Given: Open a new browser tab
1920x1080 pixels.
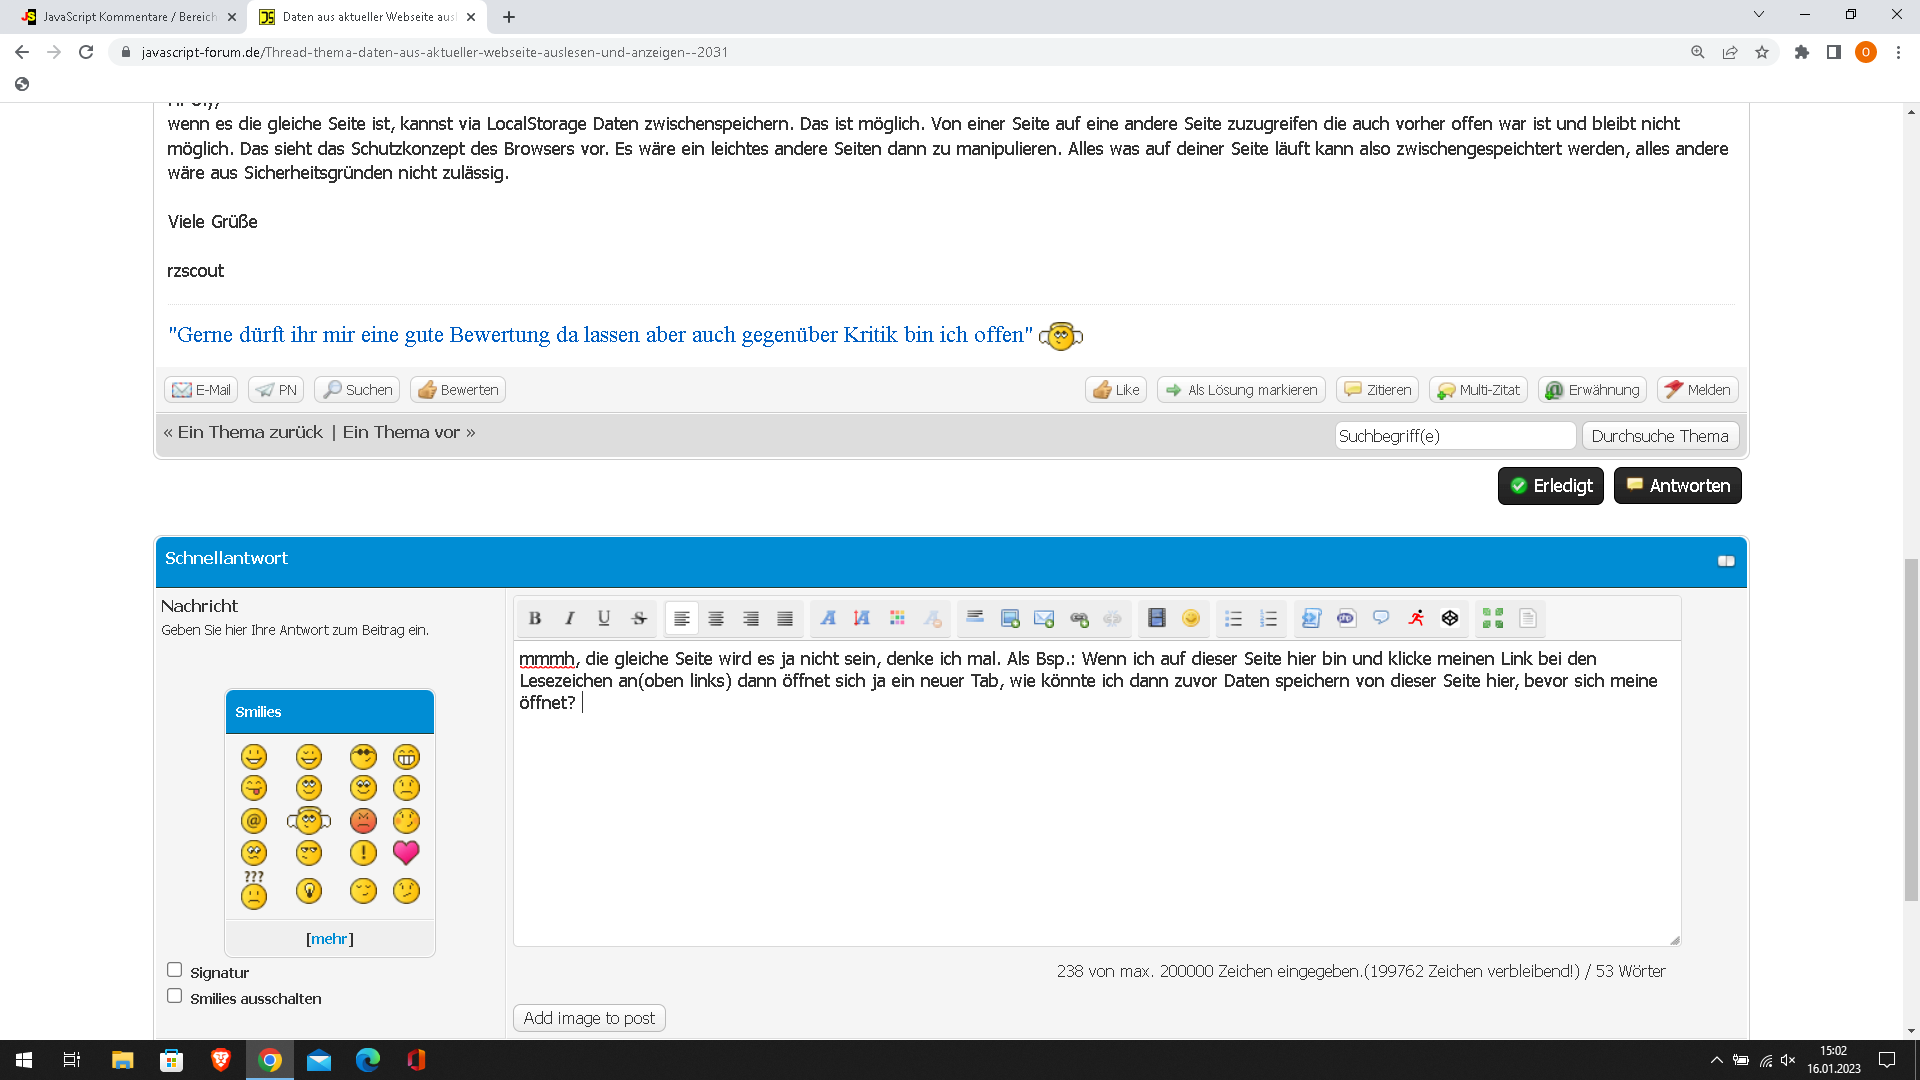Looking at the screenshot, I should pyautogui.click(x=509, y=17).
